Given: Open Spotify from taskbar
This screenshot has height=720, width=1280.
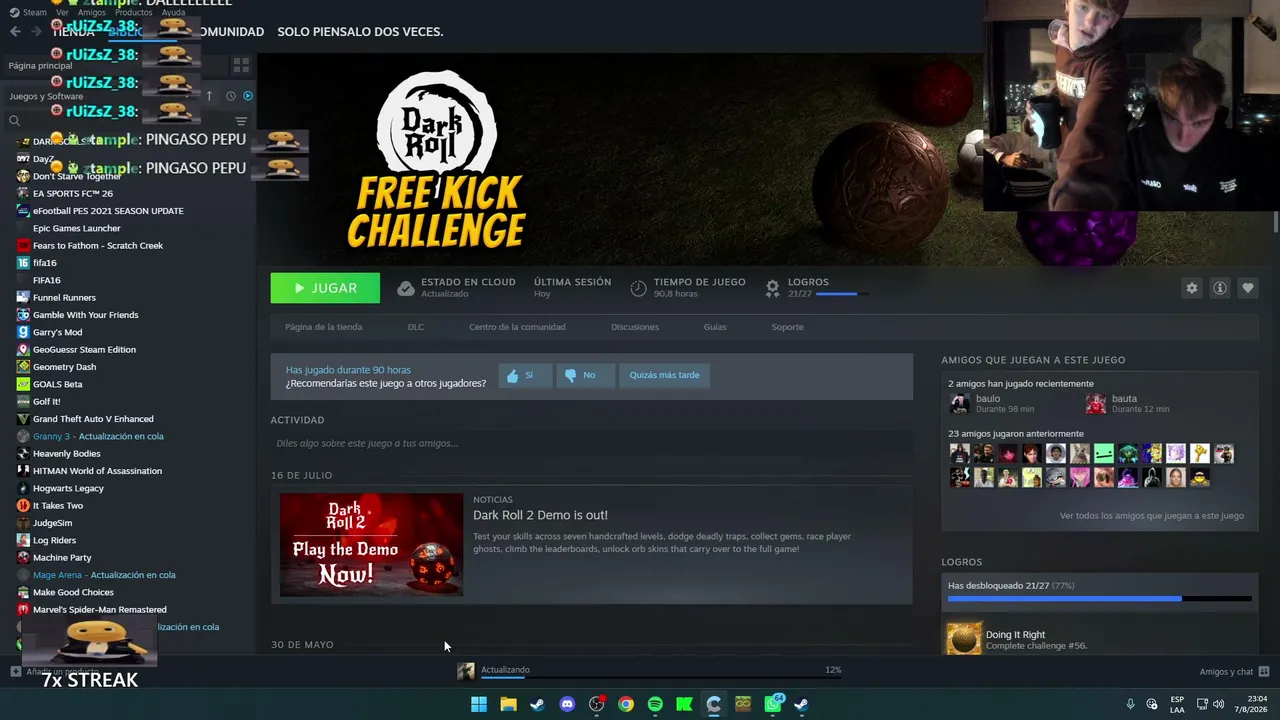Looking at the screenshot, I should pos(655,704).
